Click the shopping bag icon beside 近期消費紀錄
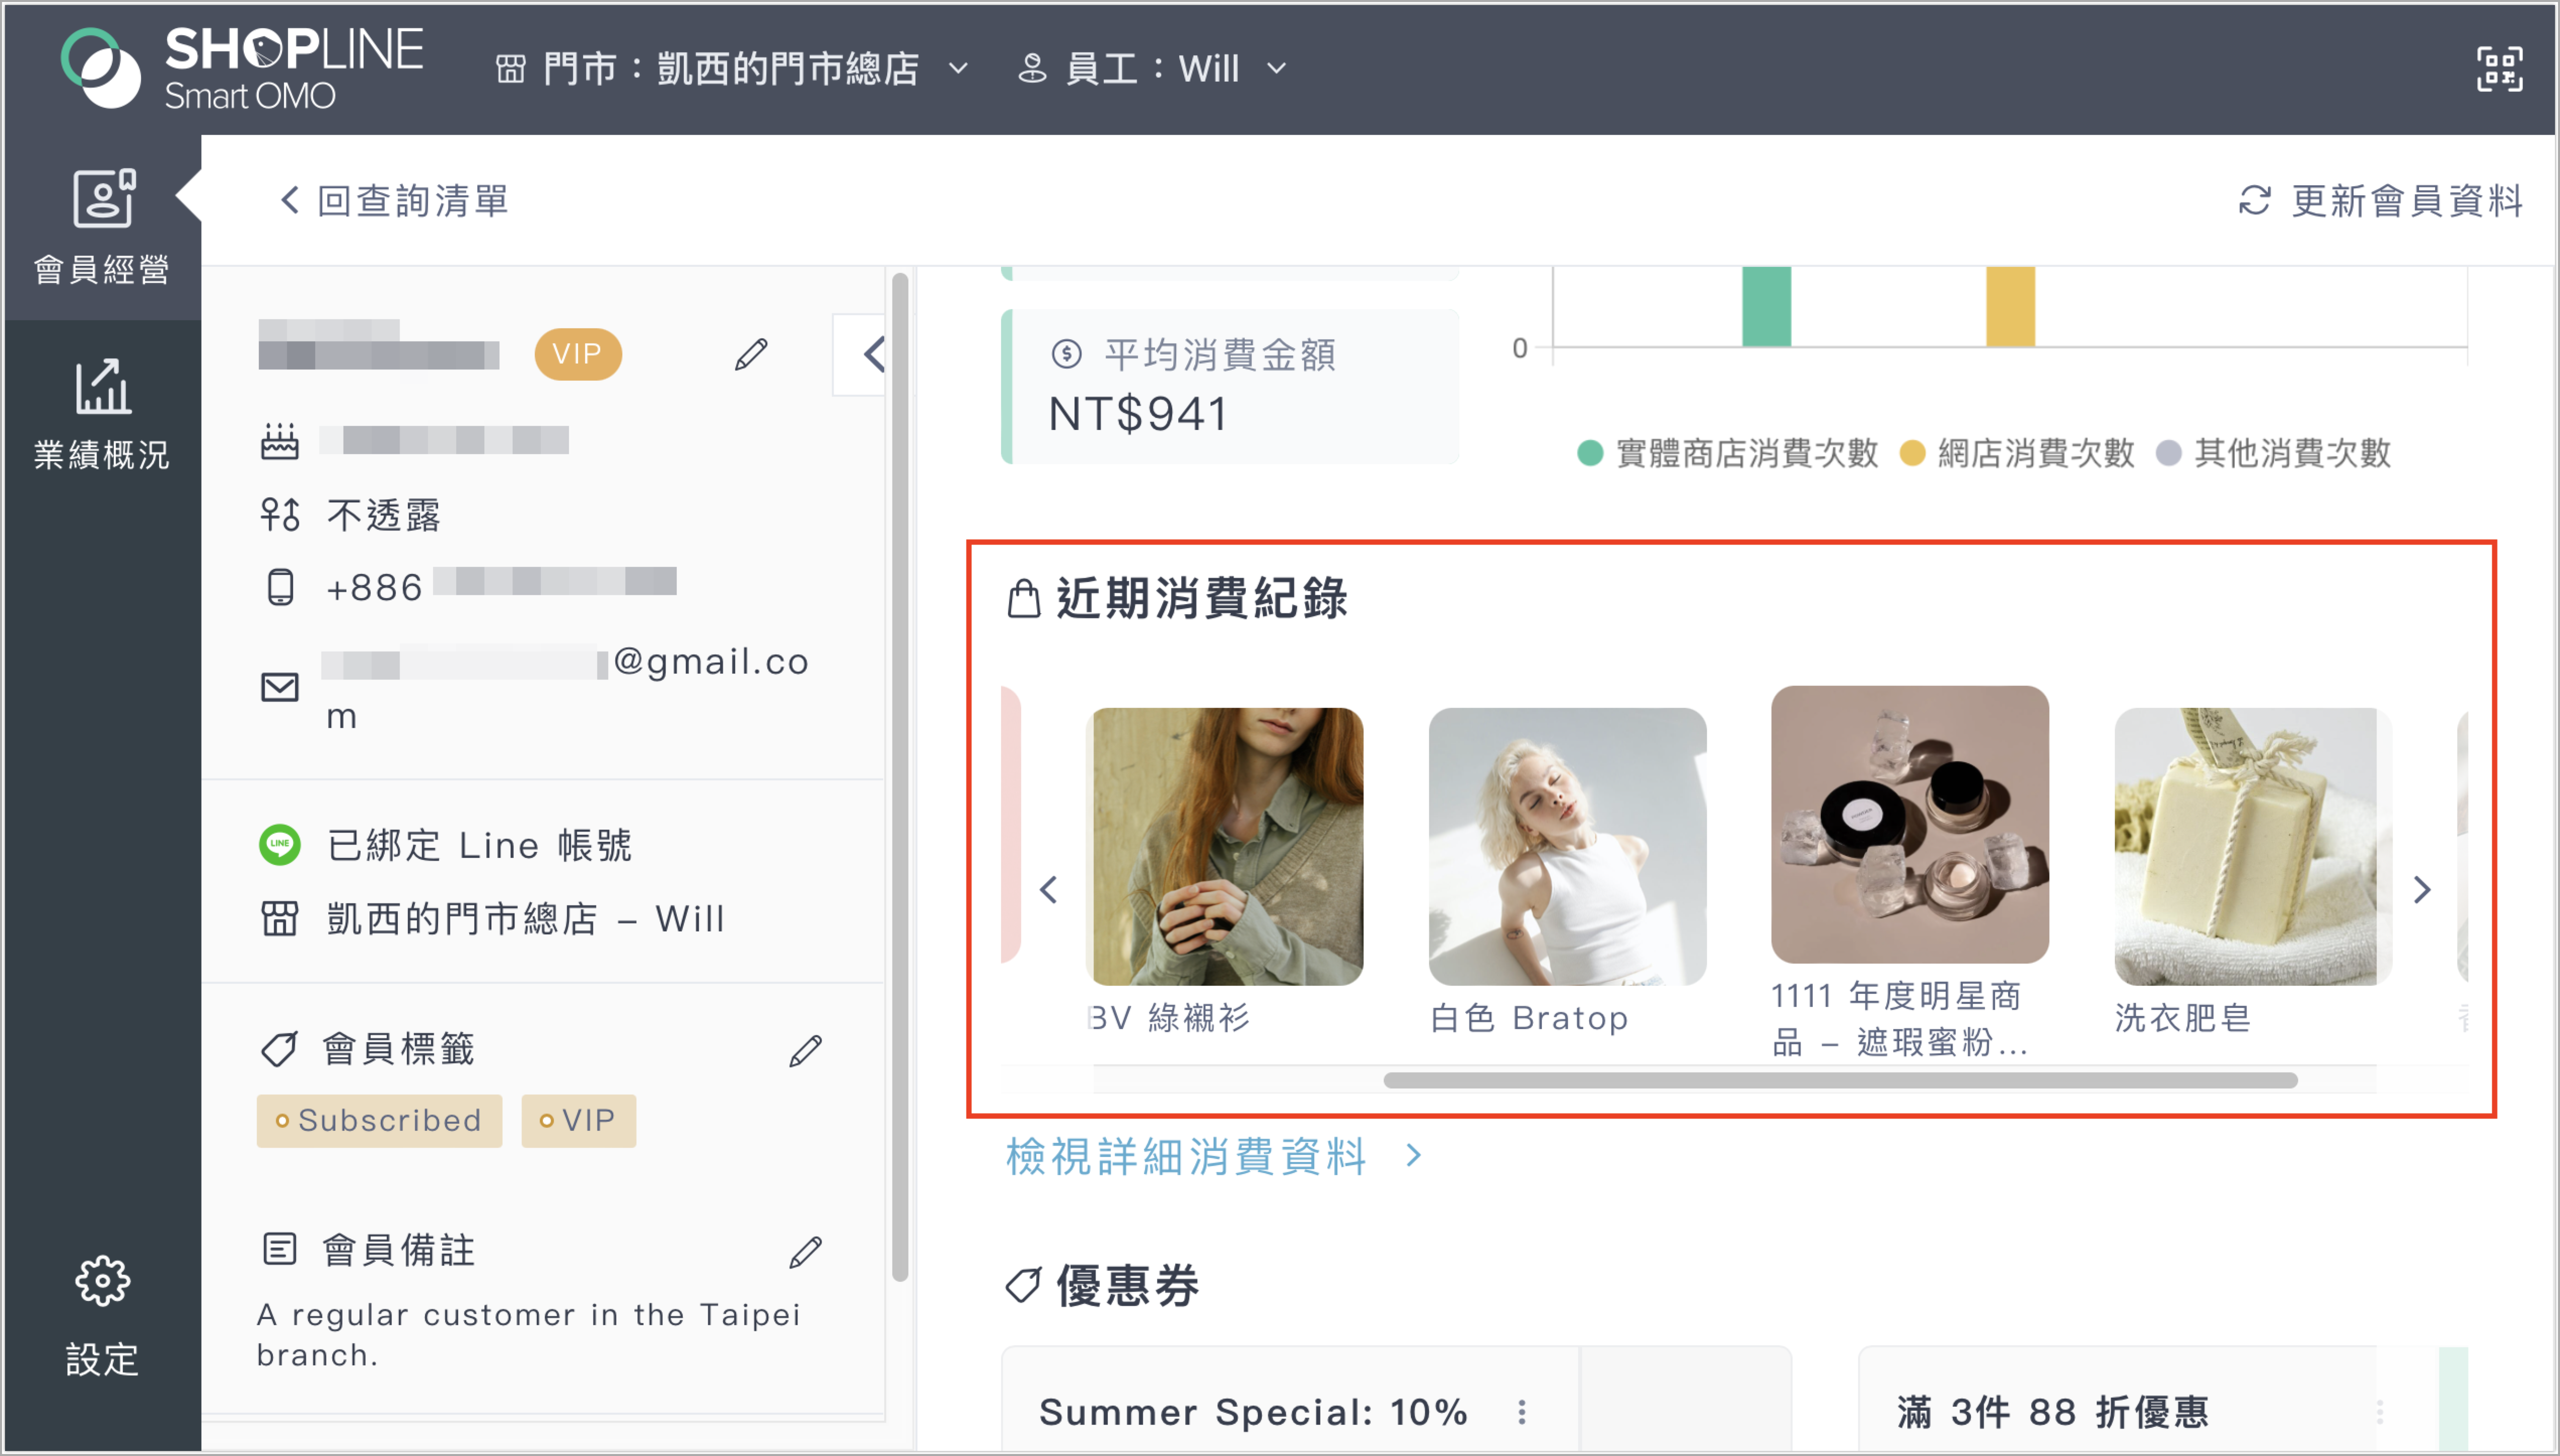This screenshot has width=2560, height=1456. click(x=1023, y=598)
